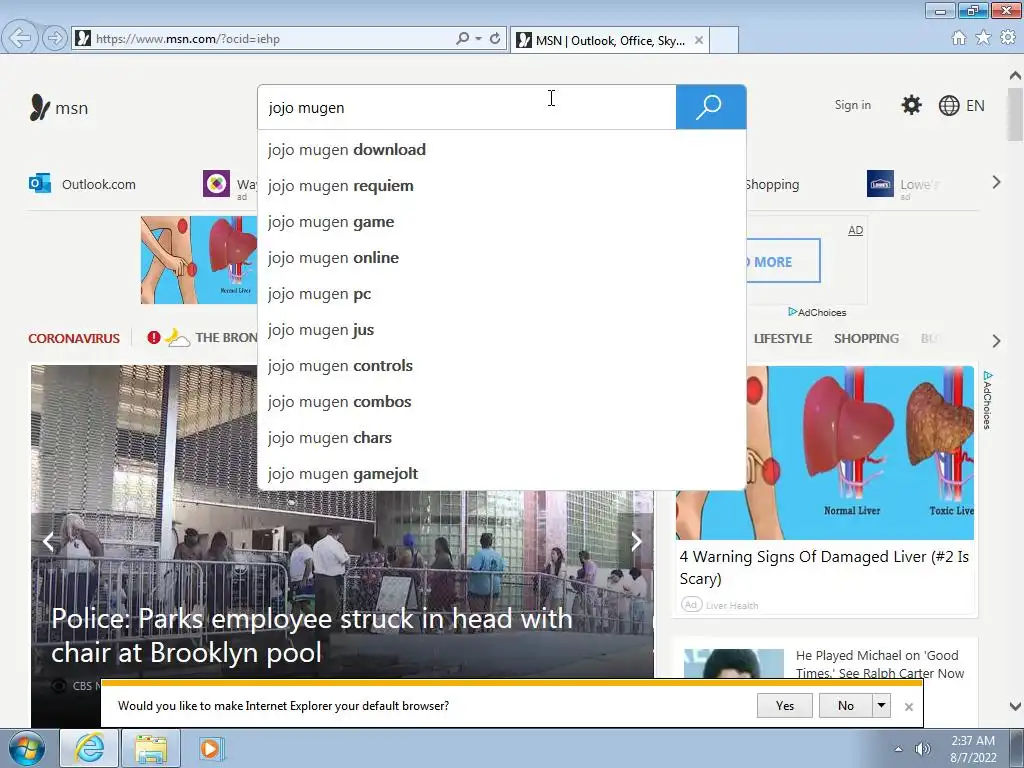
Task: Choose suggestion 'jojo mugen gamejolt'
Action: [502, 473]
